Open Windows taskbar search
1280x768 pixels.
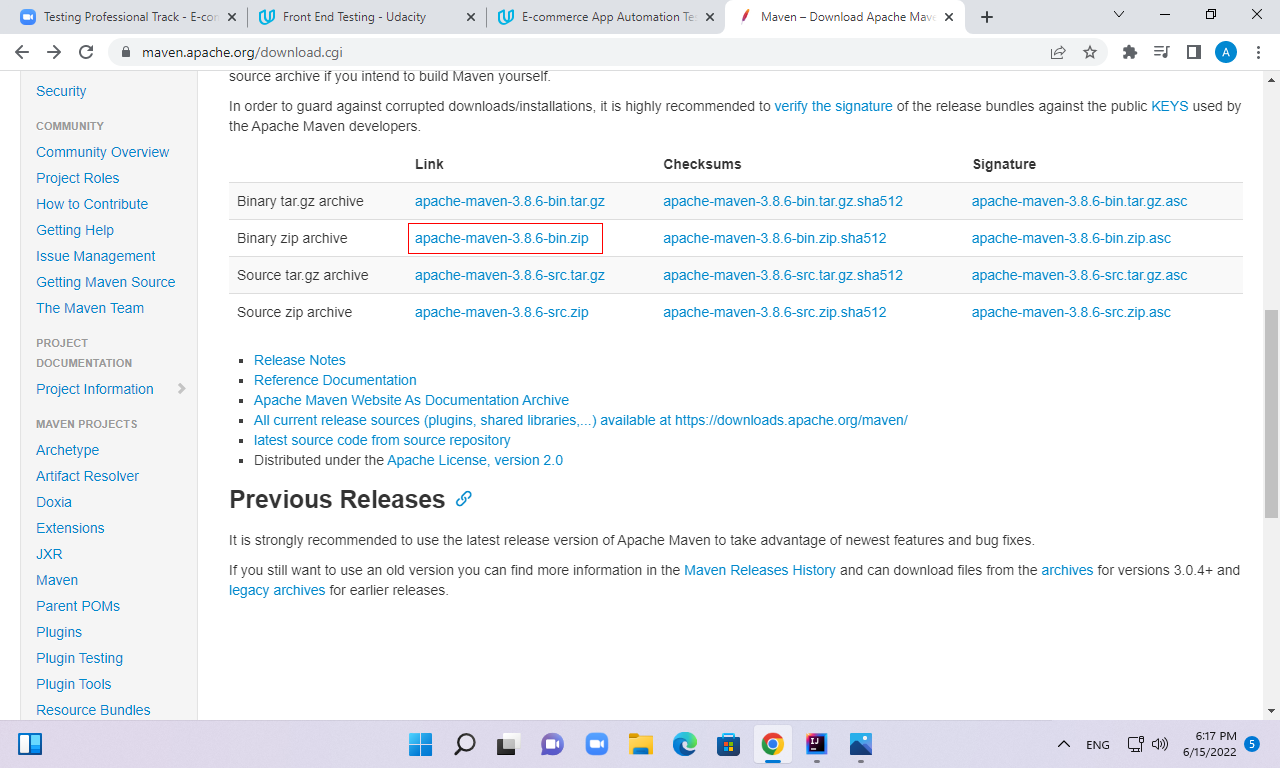(x=465, y=744)
